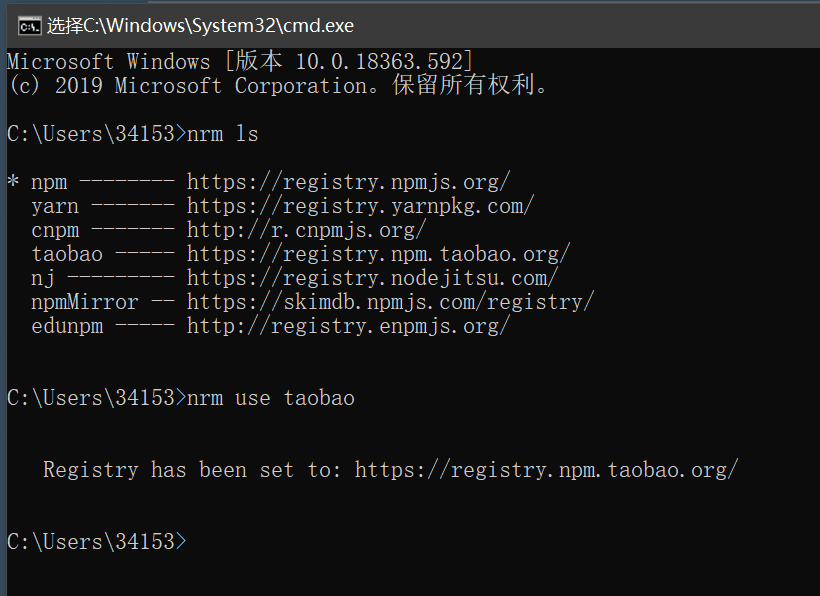This screenshot has width=820, height=596.
Task: Click the 'Registry has been set to' message
Action: 191,469
